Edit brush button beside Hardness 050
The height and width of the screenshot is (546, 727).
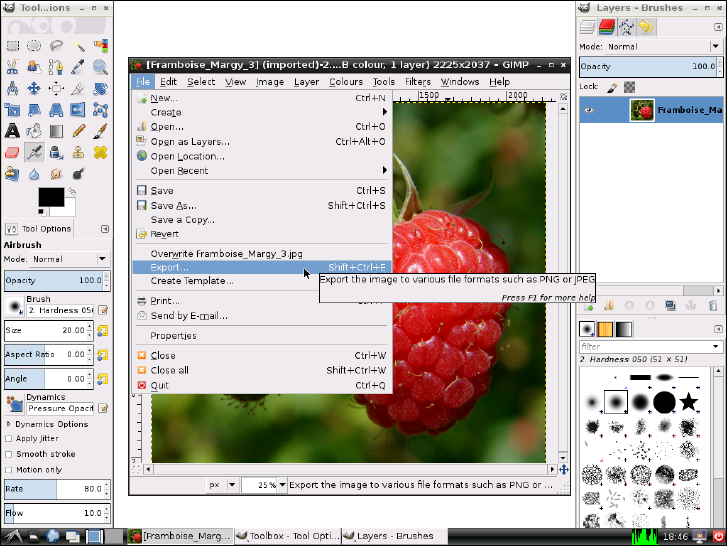103,310
